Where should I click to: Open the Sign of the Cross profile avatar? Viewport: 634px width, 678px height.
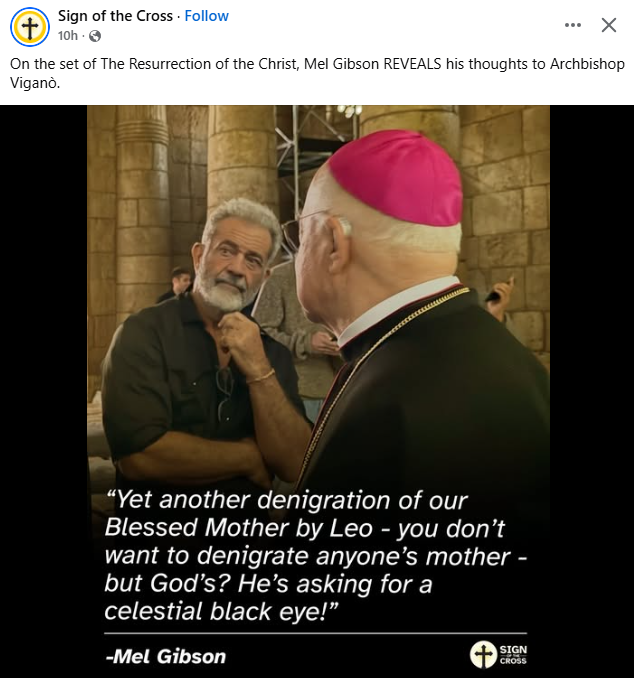[x=30, y=26]
